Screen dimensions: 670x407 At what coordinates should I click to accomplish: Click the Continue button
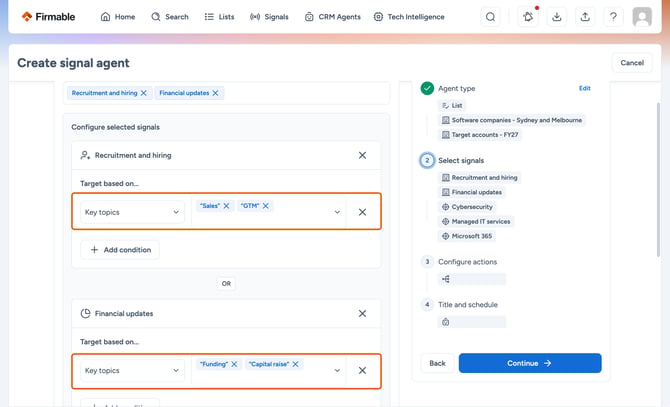[530, 363]
